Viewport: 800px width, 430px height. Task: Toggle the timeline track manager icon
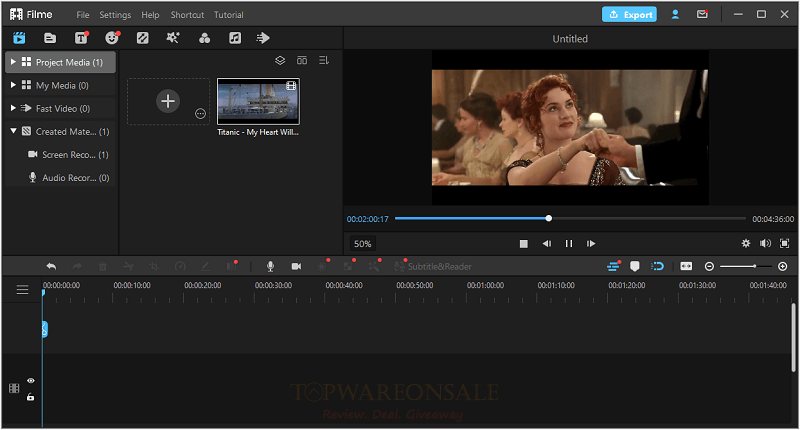613,266
